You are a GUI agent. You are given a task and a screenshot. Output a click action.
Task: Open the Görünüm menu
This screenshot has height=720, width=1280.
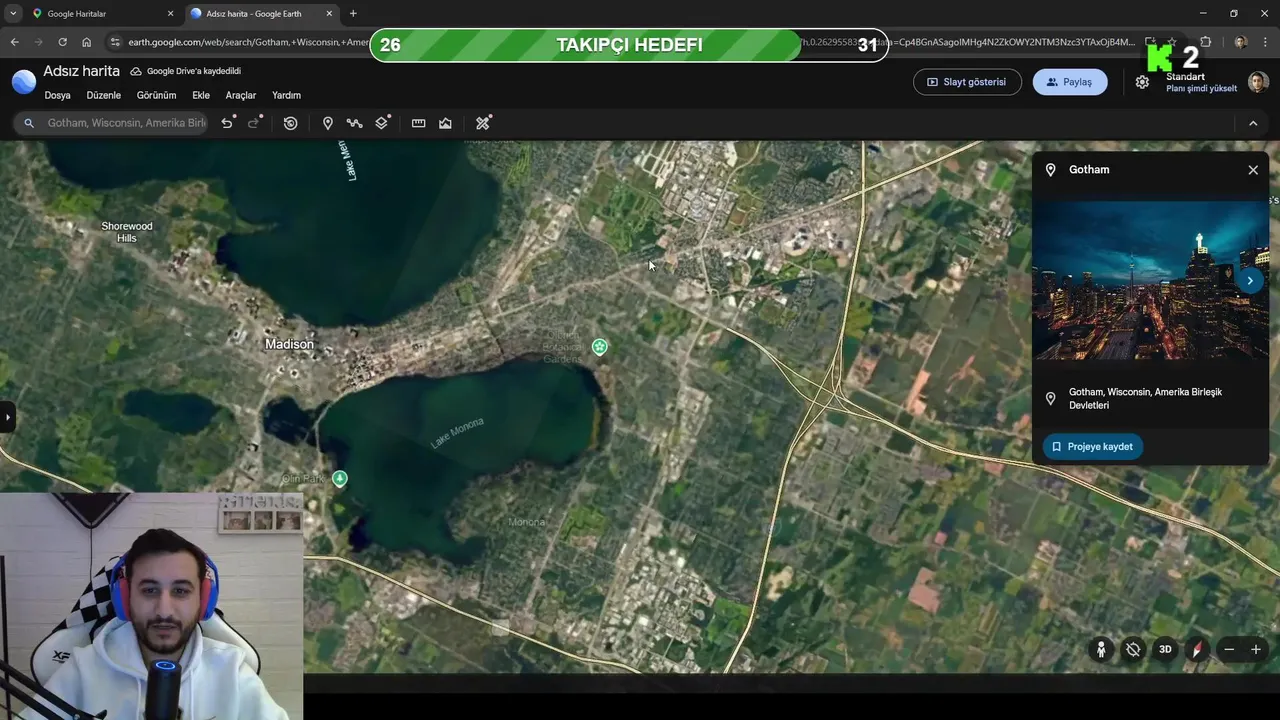(x=156, y=95)
